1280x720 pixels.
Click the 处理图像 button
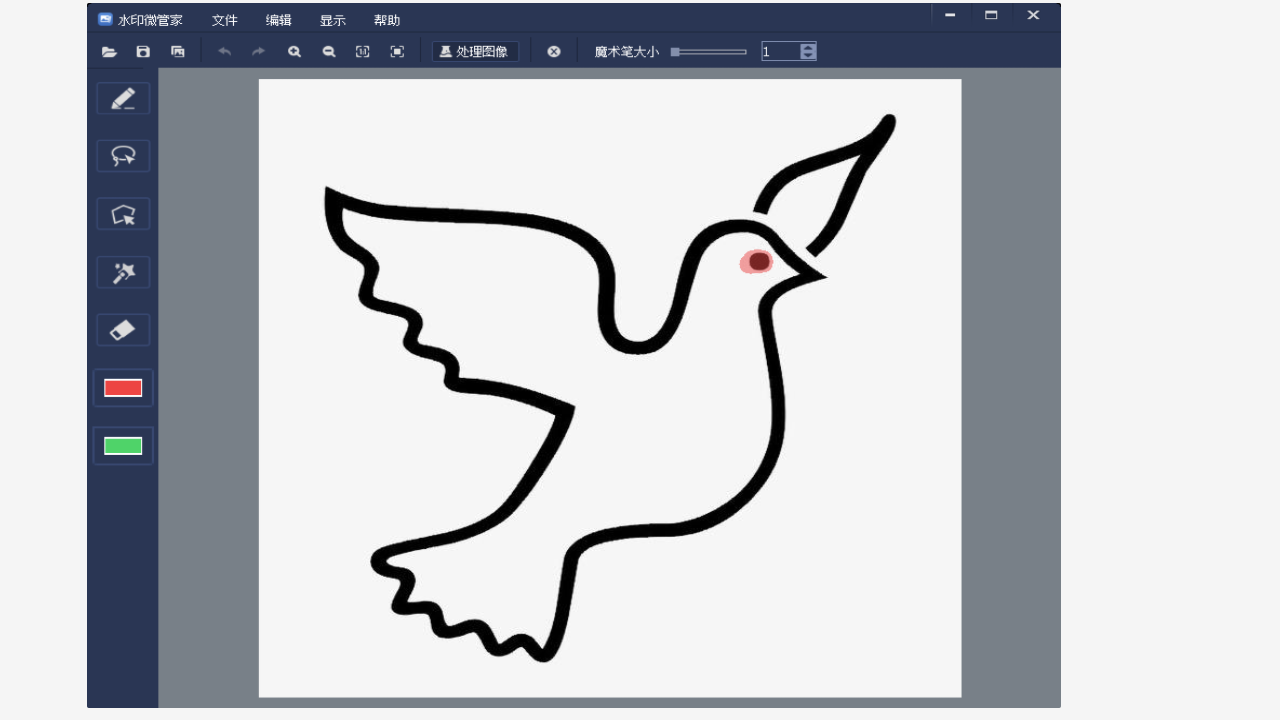click(x=475, y=52)
